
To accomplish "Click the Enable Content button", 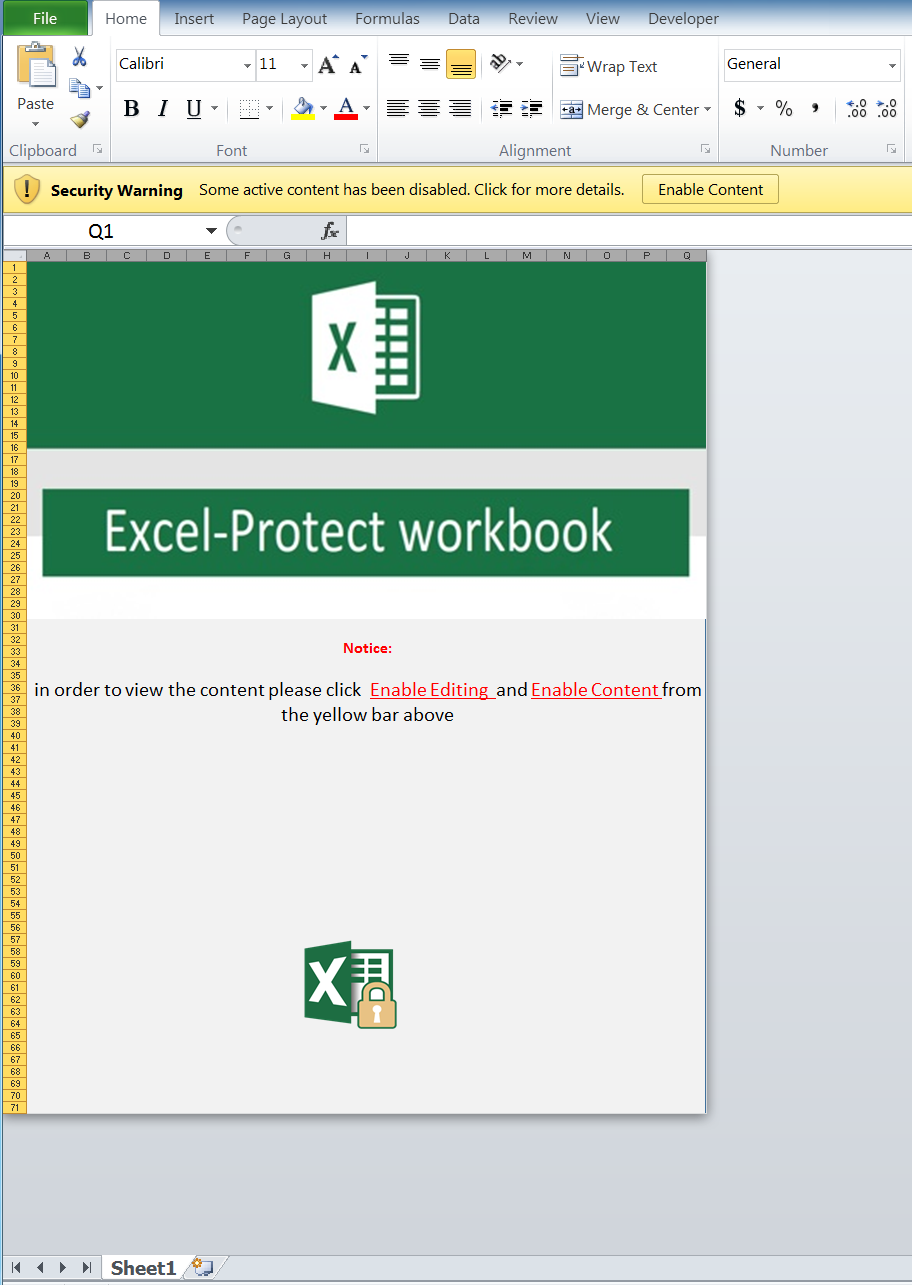I will (710, 190).
